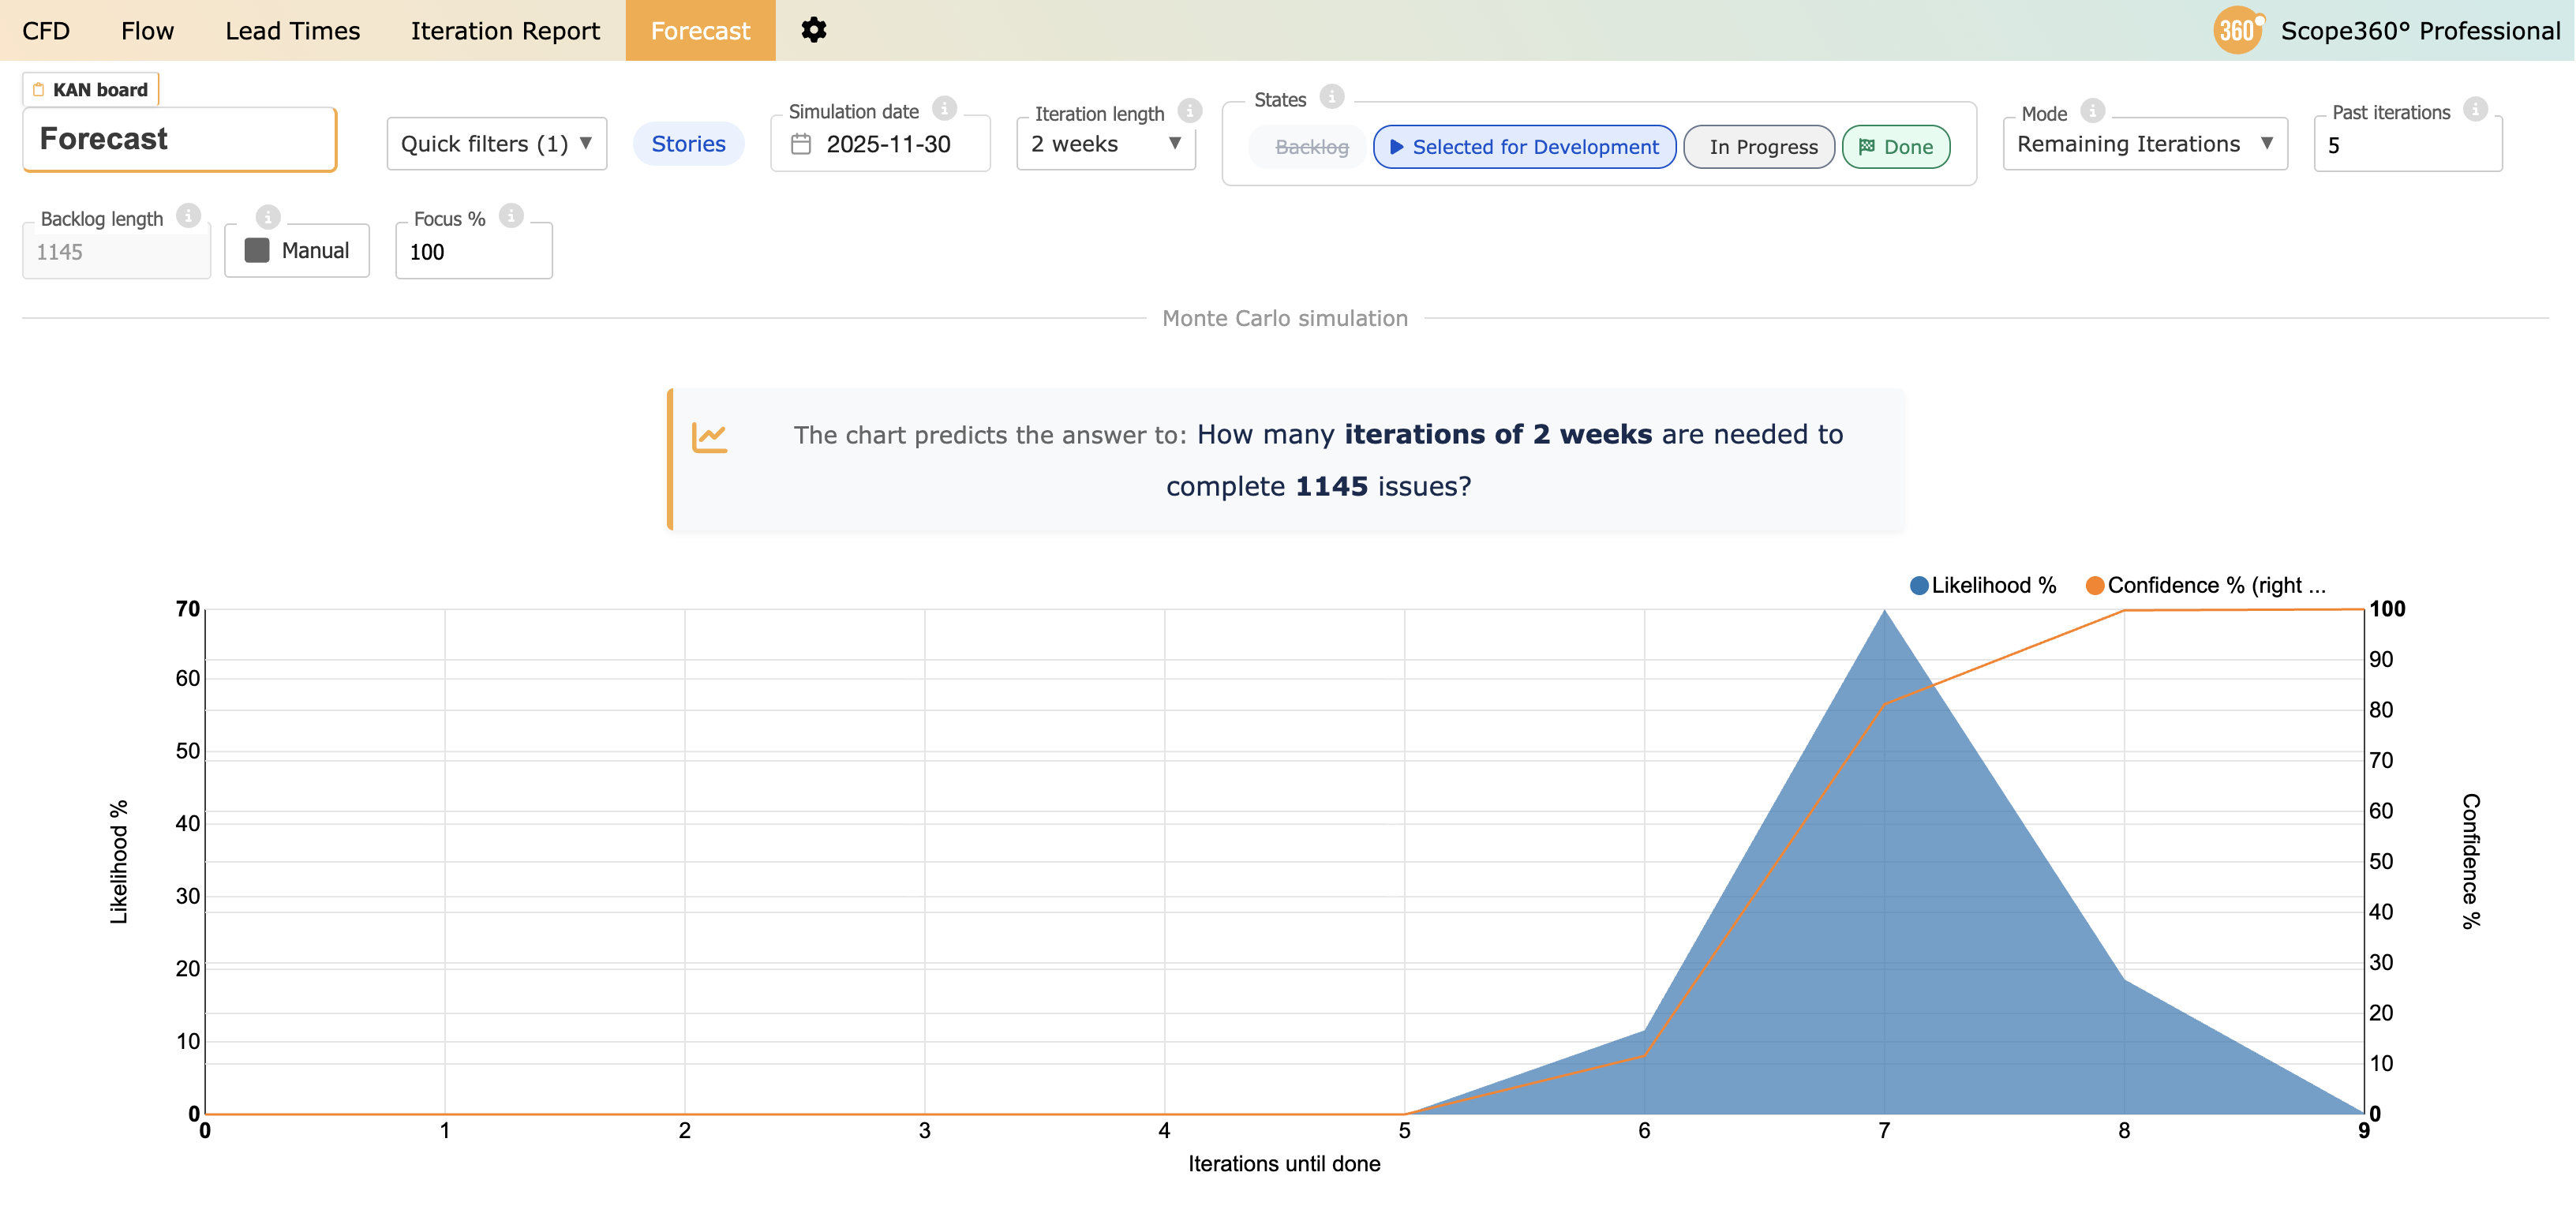Enable the Manual backlog checkbox
This screenshot has width=2576, height=1206.
coord(257,250)
